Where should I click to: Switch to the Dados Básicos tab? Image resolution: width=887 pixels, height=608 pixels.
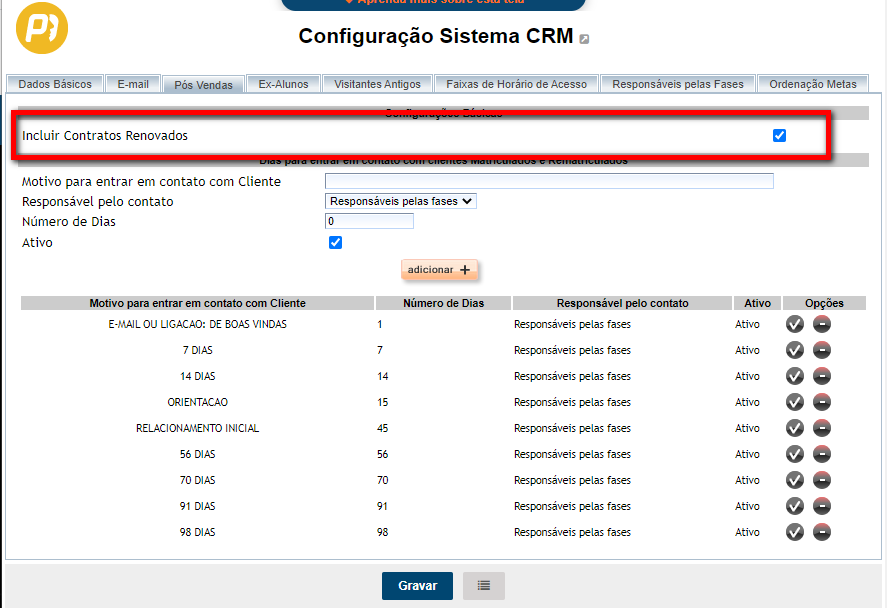(55, 84)
